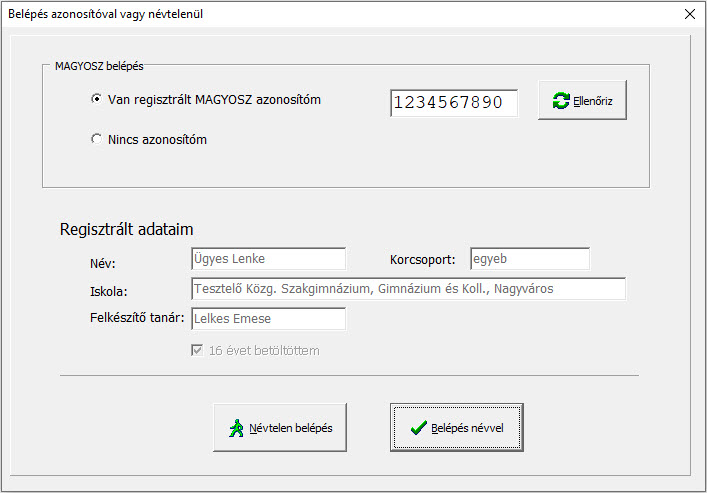707x493 pixels.
Task: Click the Korcsoport: label text
Action: click(422, 260)
